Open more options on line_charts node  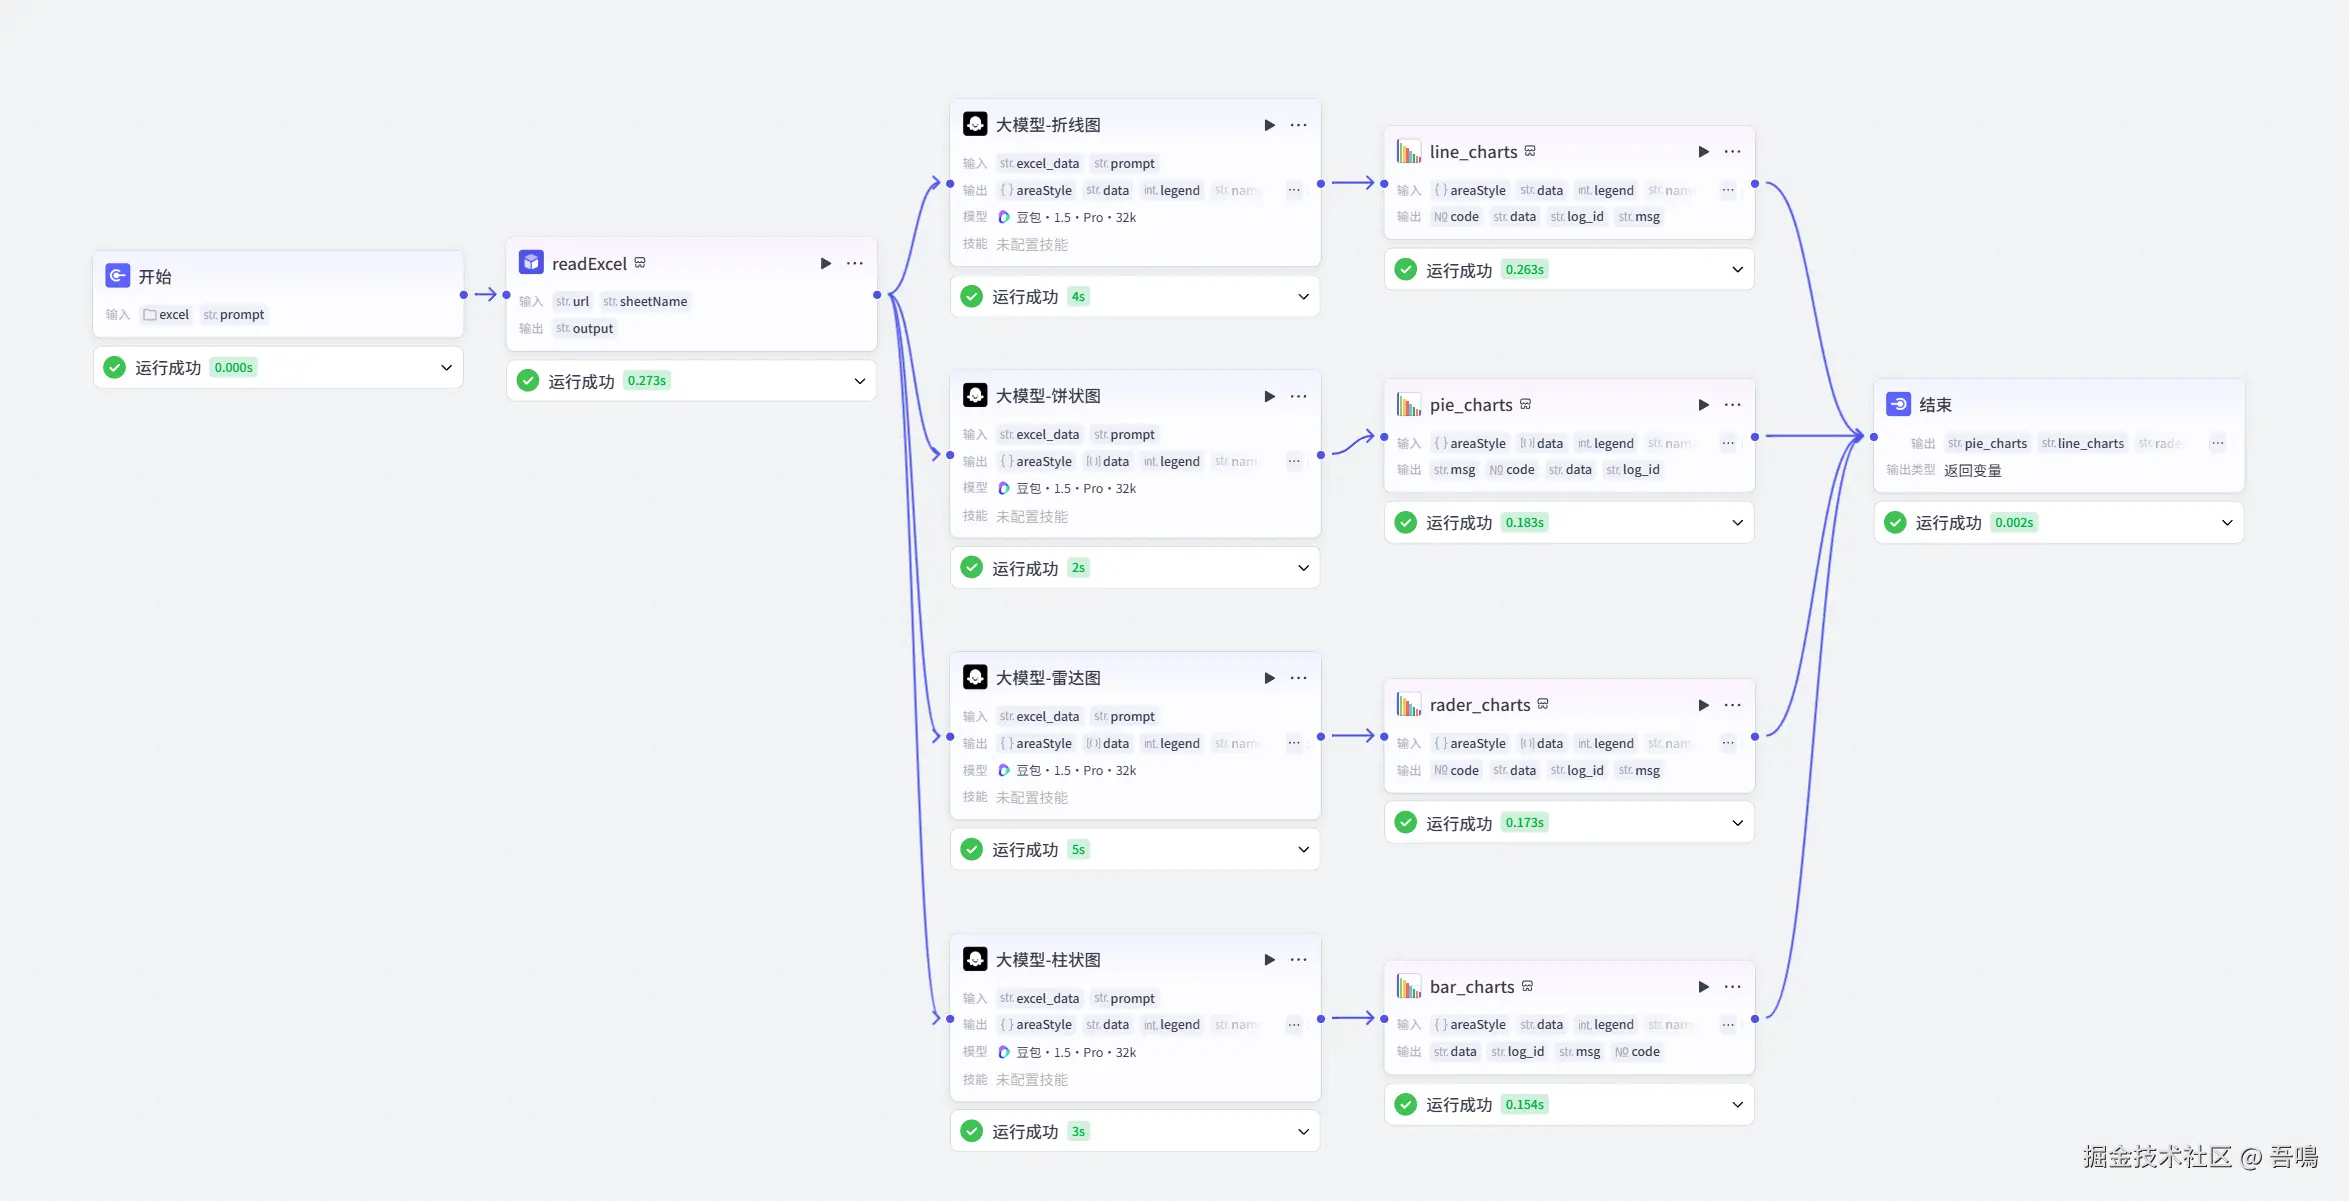click(x=1732, y=152)
